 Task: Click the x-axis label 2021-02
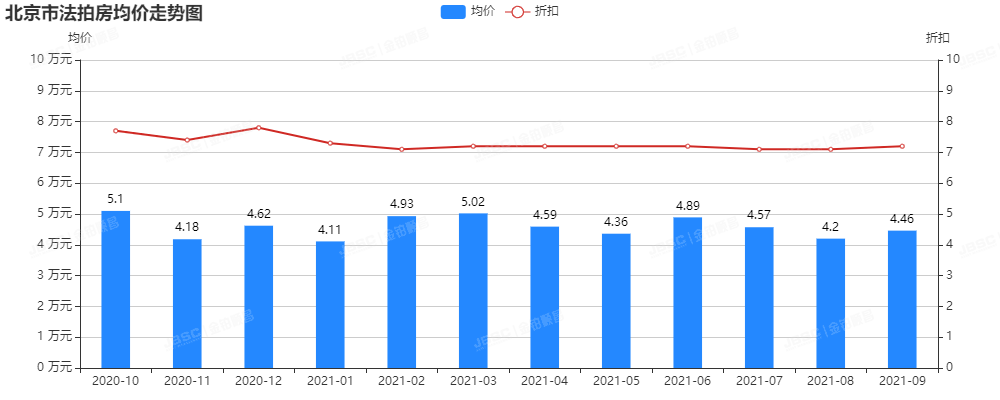[x=402, y=381]
